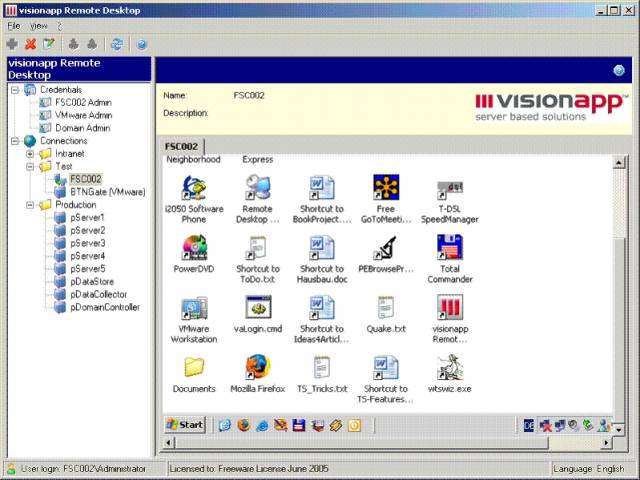The height and width of the screenshot is (480, 640).
Task: Click the Quake.txt file icon
Action: click(x=386, y=307)
